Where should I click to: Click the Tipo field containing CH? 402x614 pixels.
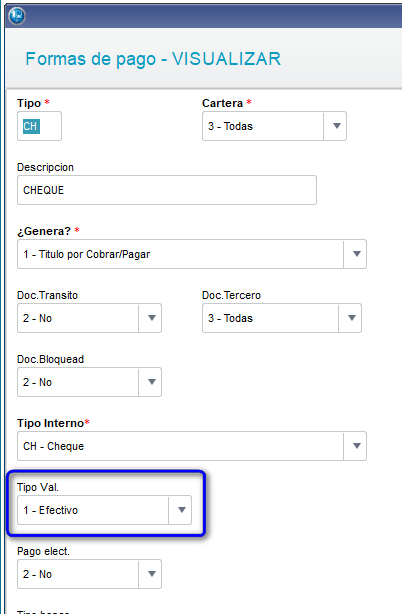pyautogui.click(x=39, y=126)
